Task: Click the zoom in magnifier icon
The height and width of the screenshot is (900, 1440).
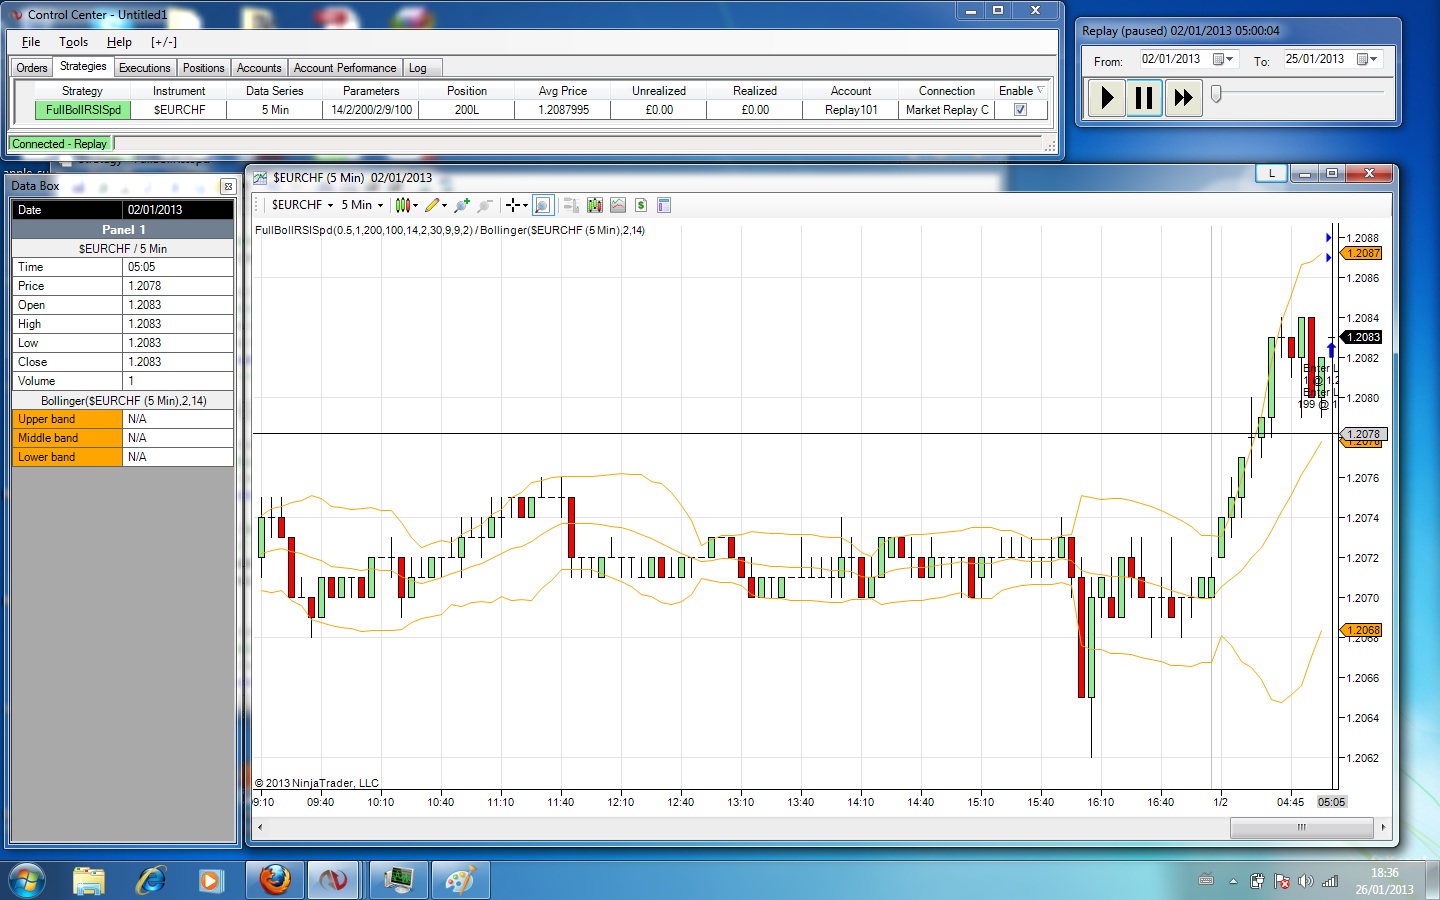Action: click(461, 205)
